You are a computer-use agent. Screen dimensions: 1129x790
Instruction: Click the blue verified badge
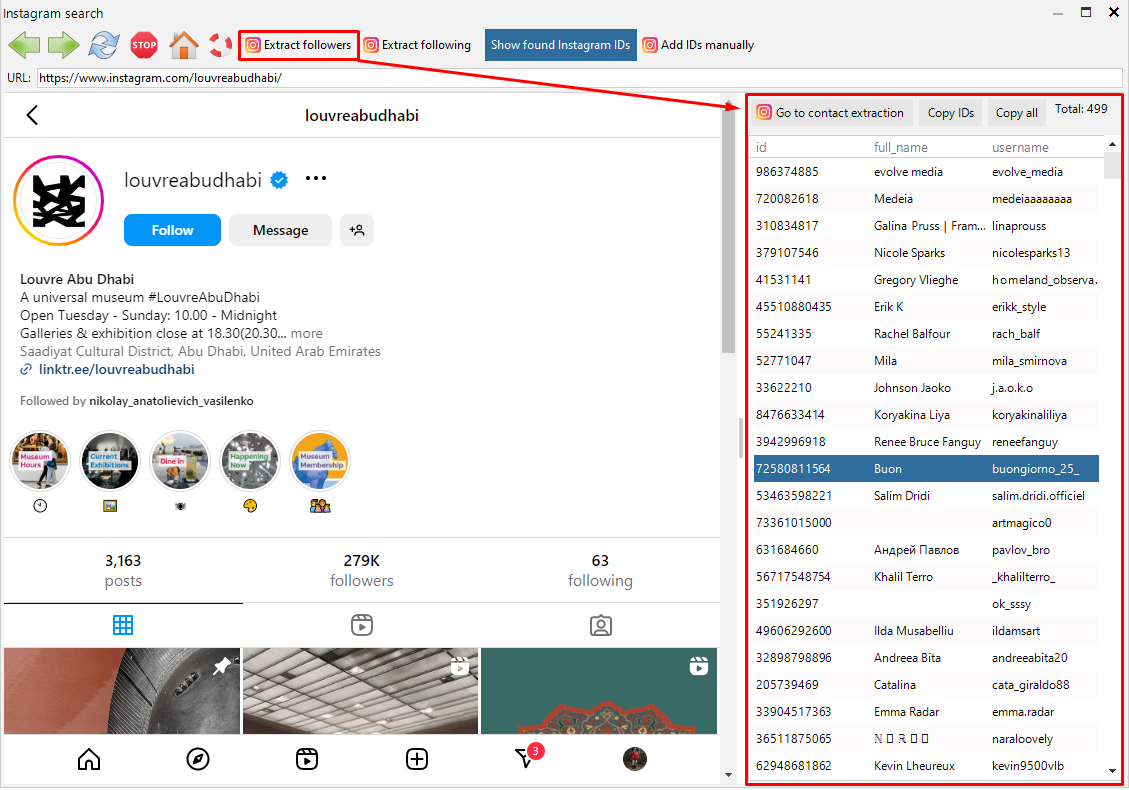tap(279, 180)
